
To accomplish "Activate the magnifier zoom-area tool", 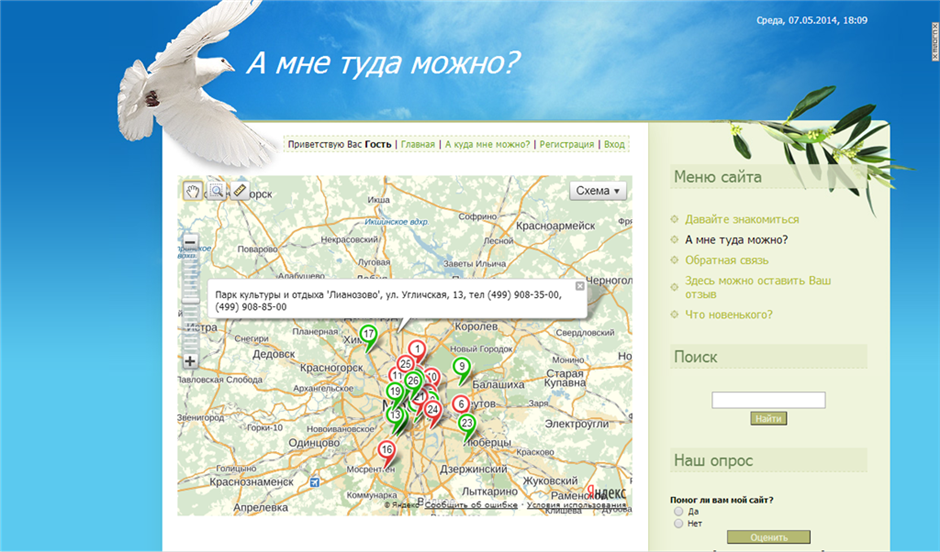I will click(x=216, y=191).
